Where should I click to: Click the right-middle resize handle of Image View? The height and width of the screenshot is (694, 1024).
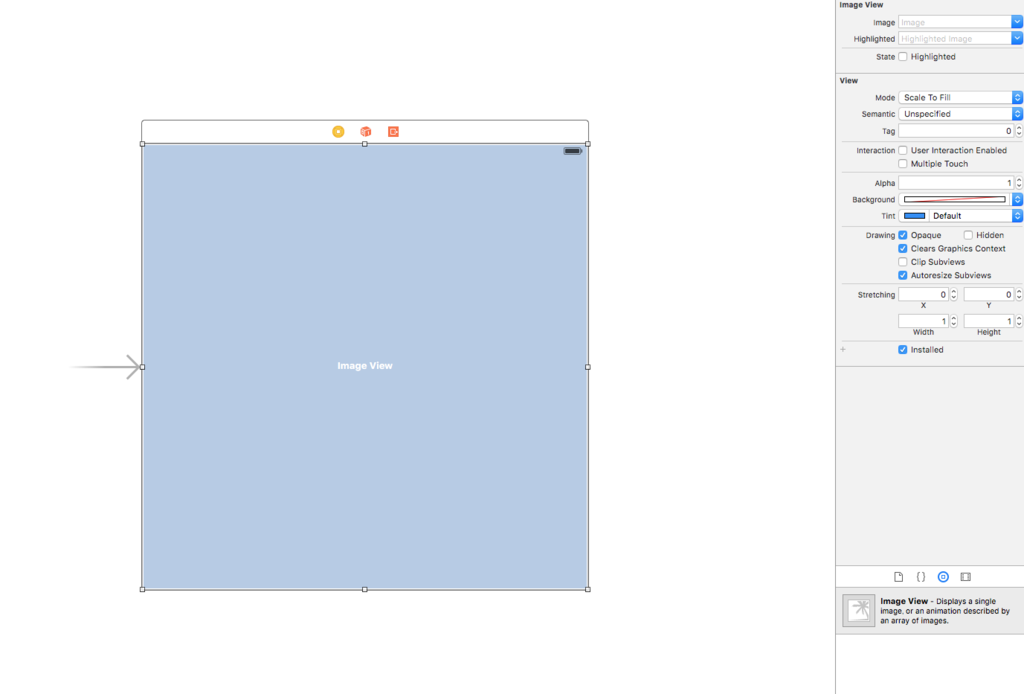pos(588,367)
